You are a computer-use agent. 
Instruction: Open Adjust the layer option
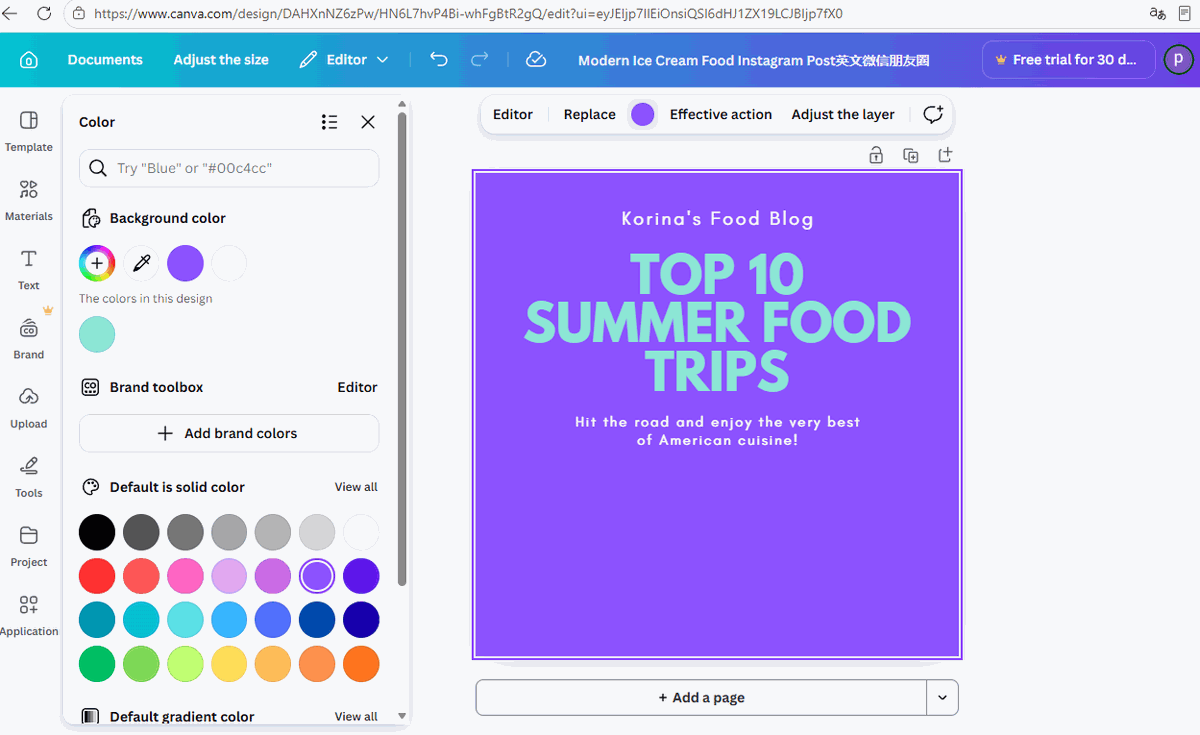pos(843,114)
